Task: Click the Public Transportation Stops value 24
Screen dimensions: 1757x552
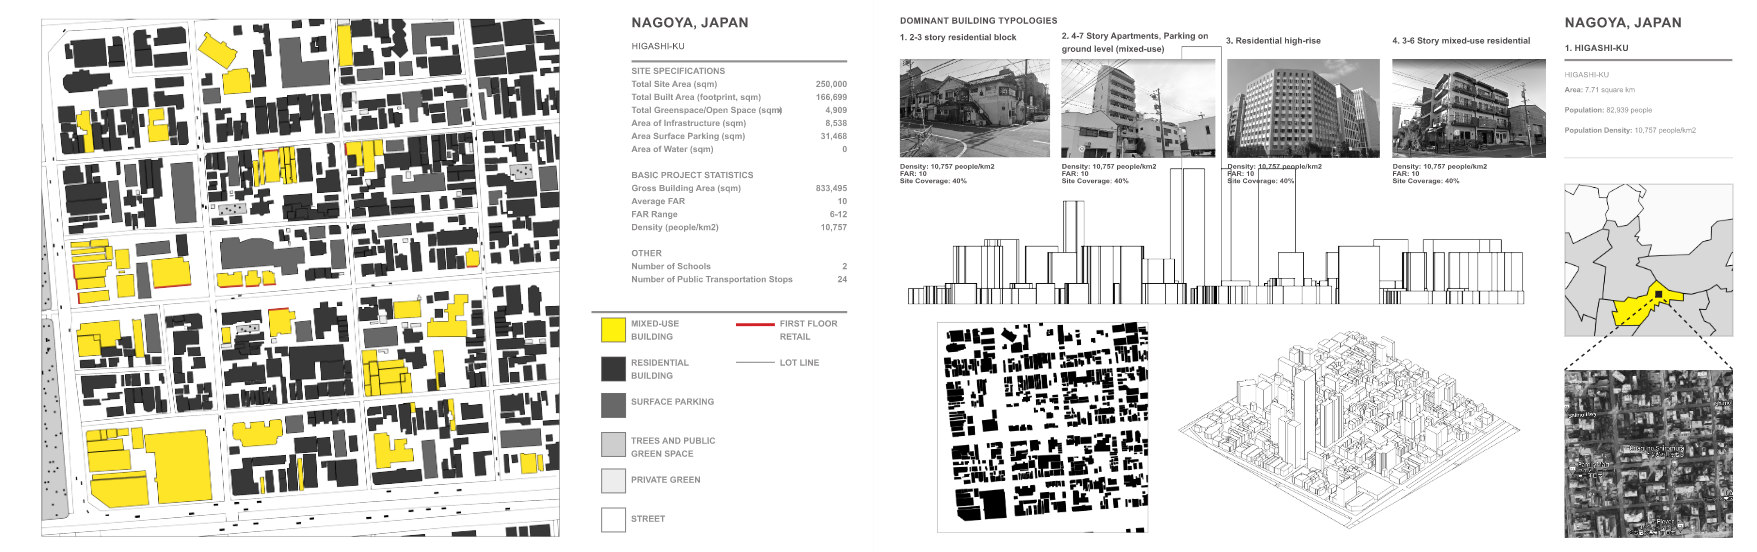Action: [842, 279]
